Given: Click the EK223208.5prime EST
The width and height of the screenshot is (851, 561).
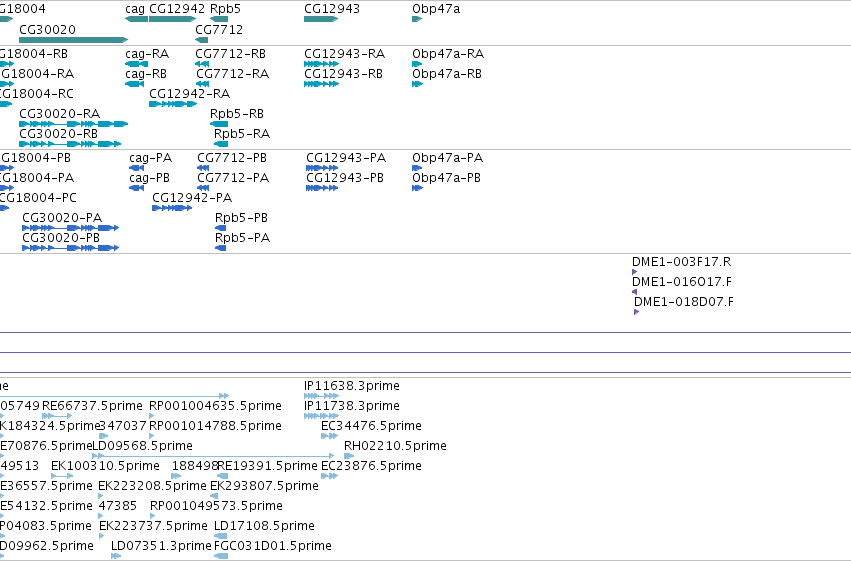Looking at the screenshot, I should click(x=100, y=496).
